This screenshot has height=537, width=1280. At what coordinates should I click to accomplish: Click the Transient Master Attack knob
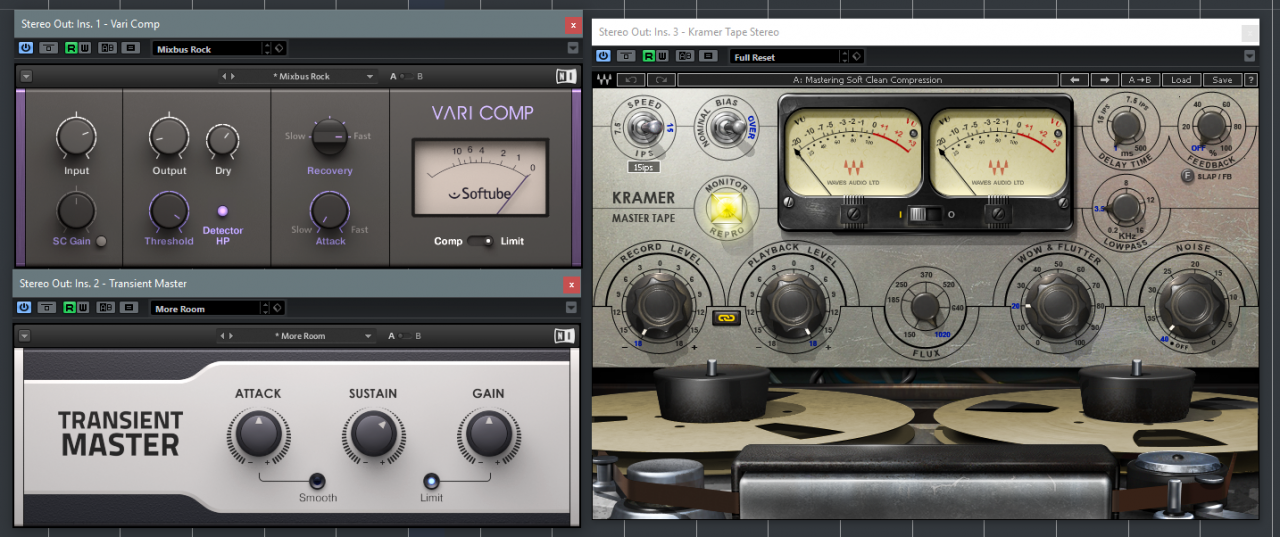[258, 436]
